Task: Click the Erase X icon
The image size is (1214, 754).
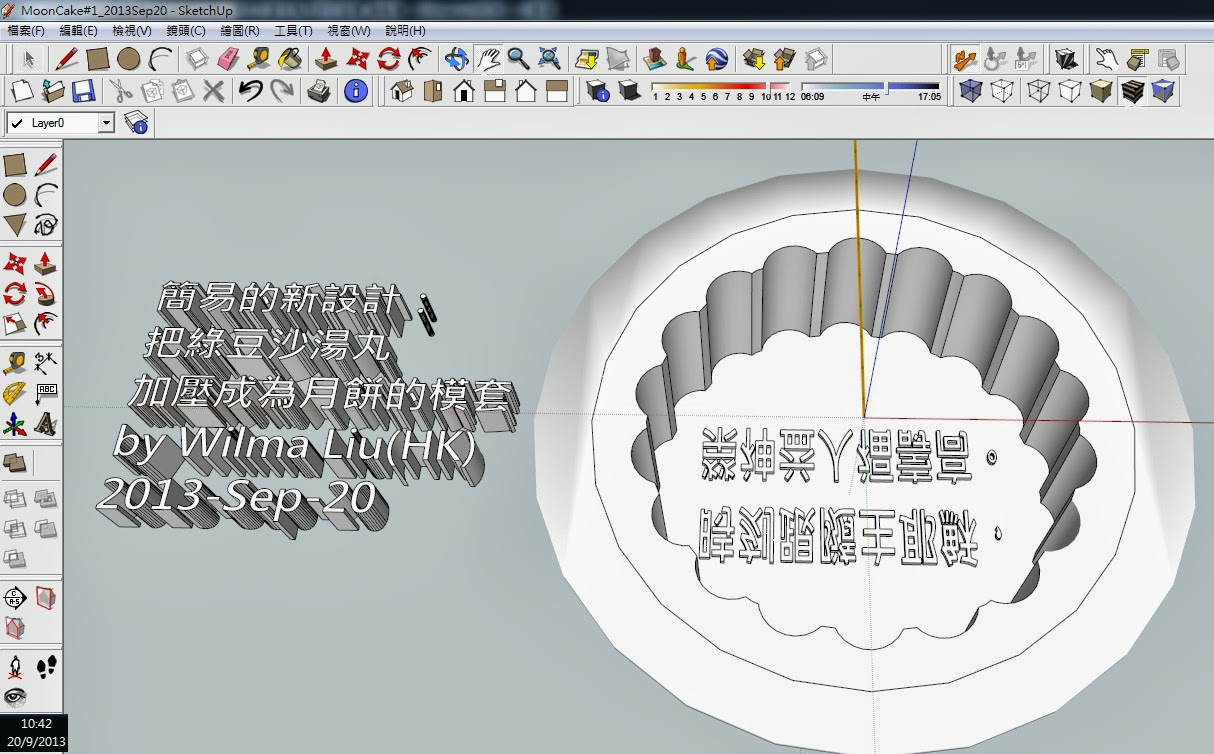Action: pyautogui.click(x=213, y=92)
